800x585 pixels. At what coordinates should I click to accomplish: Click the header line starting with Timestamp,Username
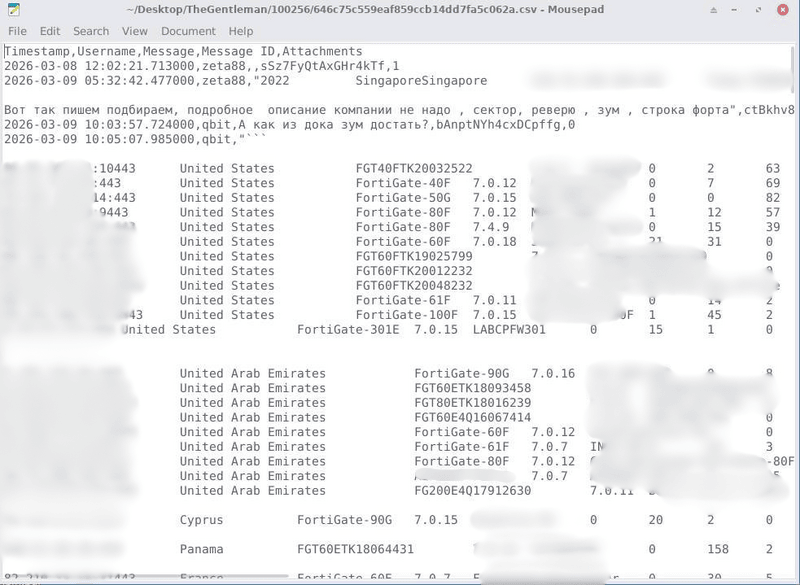183,52
